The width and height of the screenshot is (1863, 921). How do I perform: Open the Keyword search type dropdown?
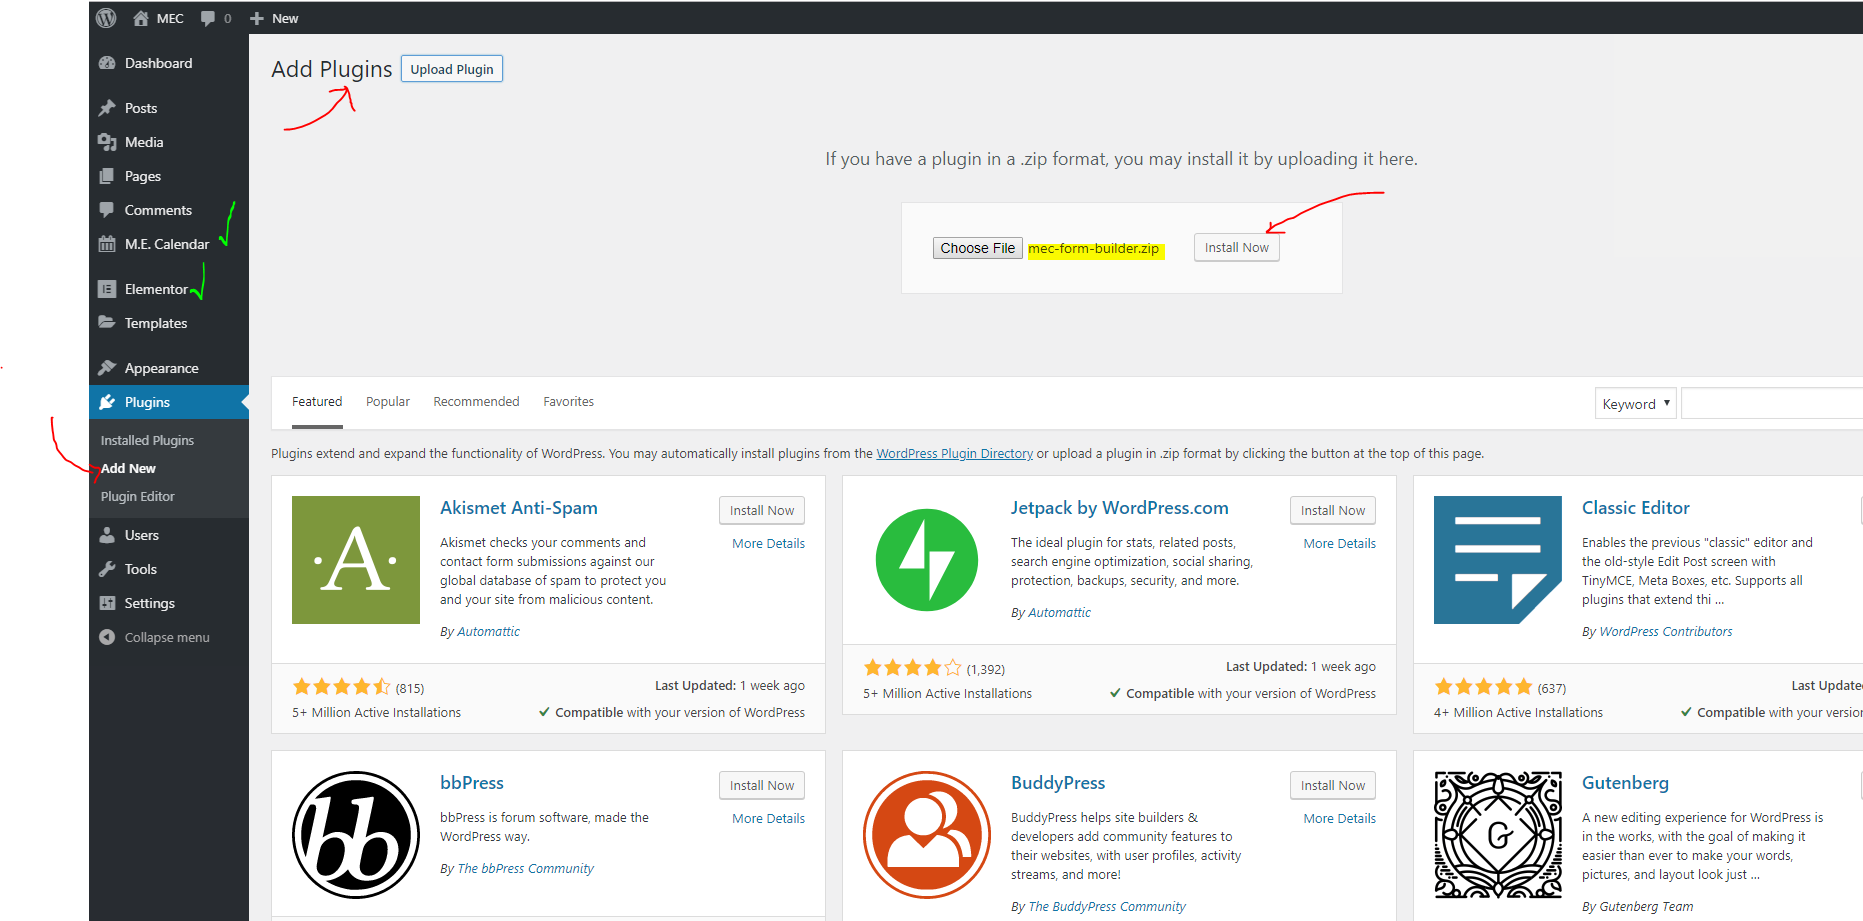click(1635, 404)
